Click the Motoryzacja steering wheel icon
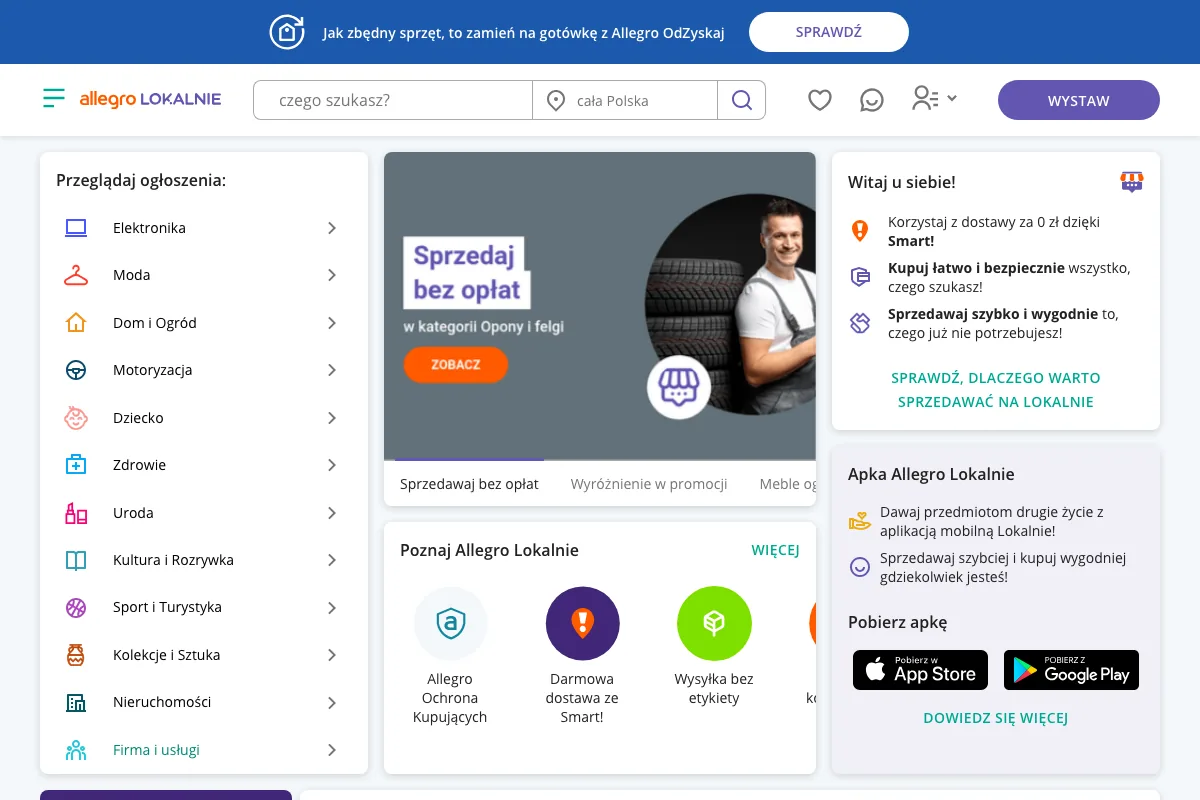This screenshot has height=800, width=1200. pos(76,370)
